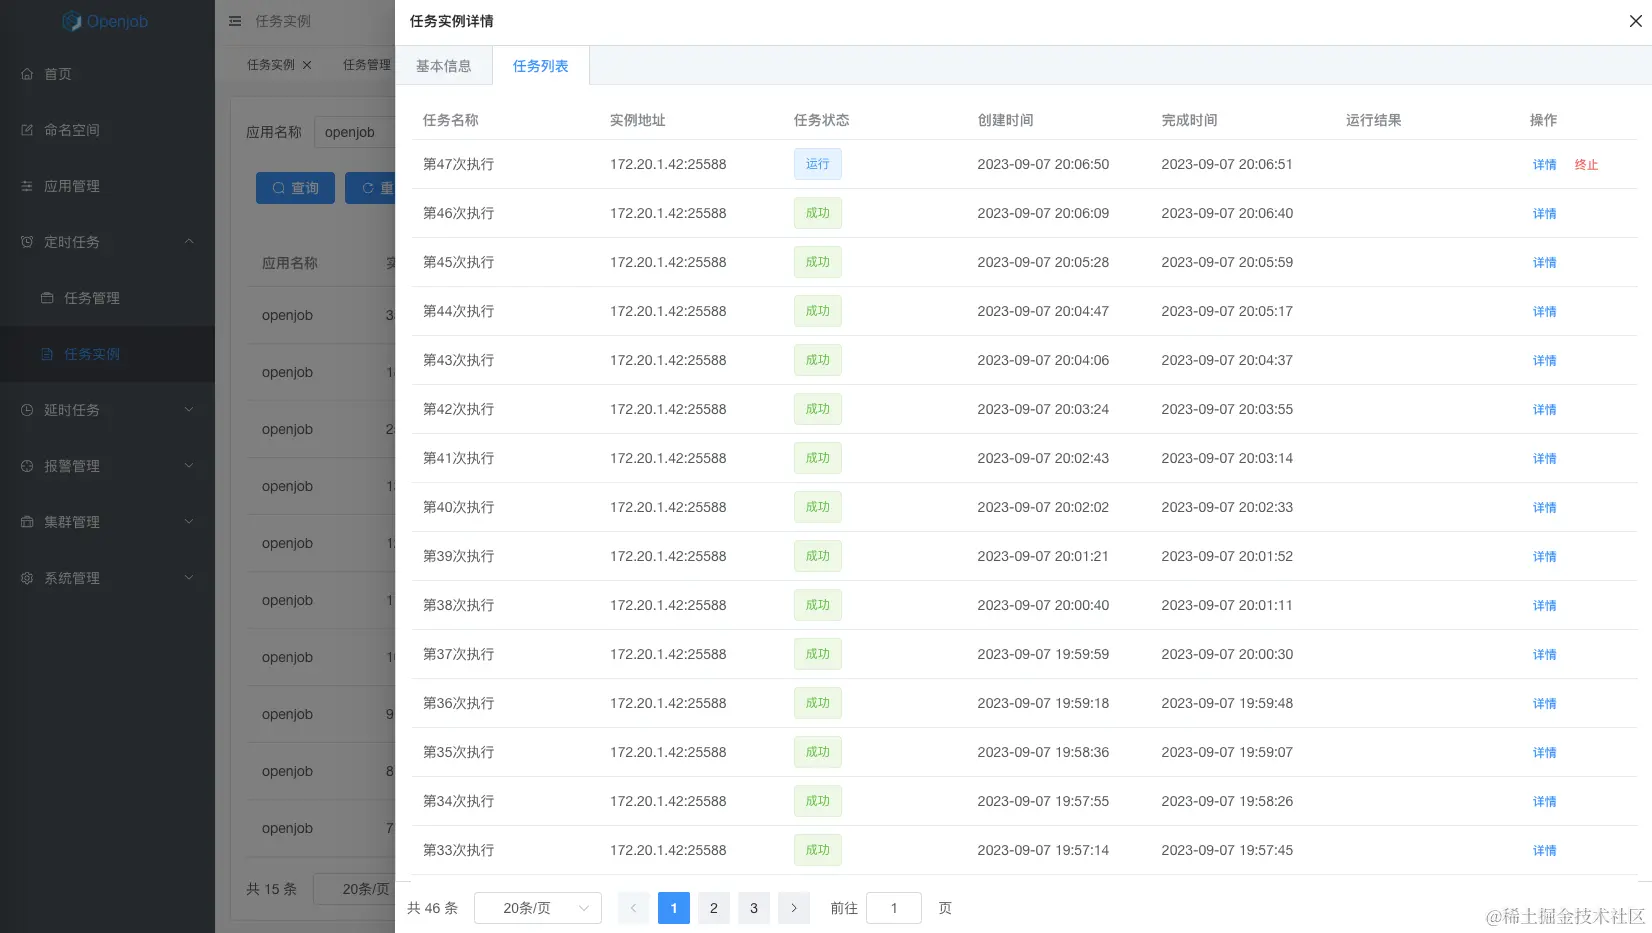Click 第47次执行 task name cell
Screen dimensions: 1652x933
click(x=459, y=164)
